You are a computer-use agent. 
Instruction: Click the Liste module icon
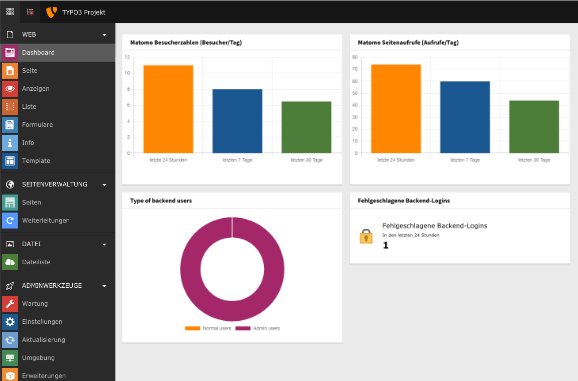click(10, 107)
